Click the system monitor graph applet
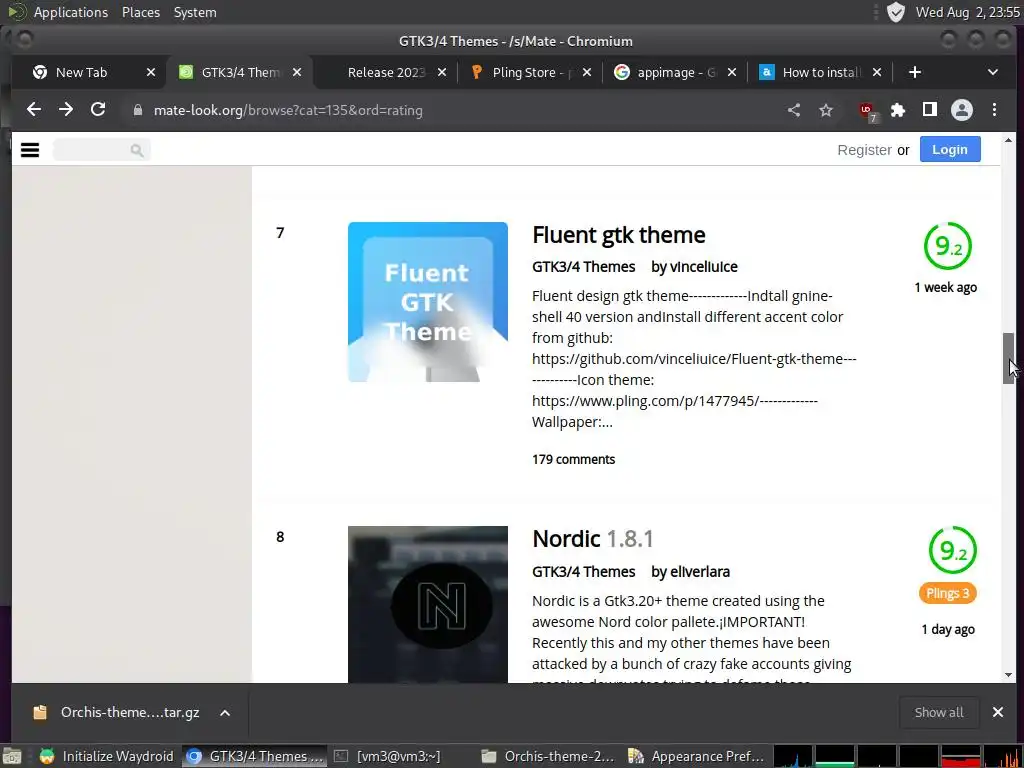 (898, 756)
